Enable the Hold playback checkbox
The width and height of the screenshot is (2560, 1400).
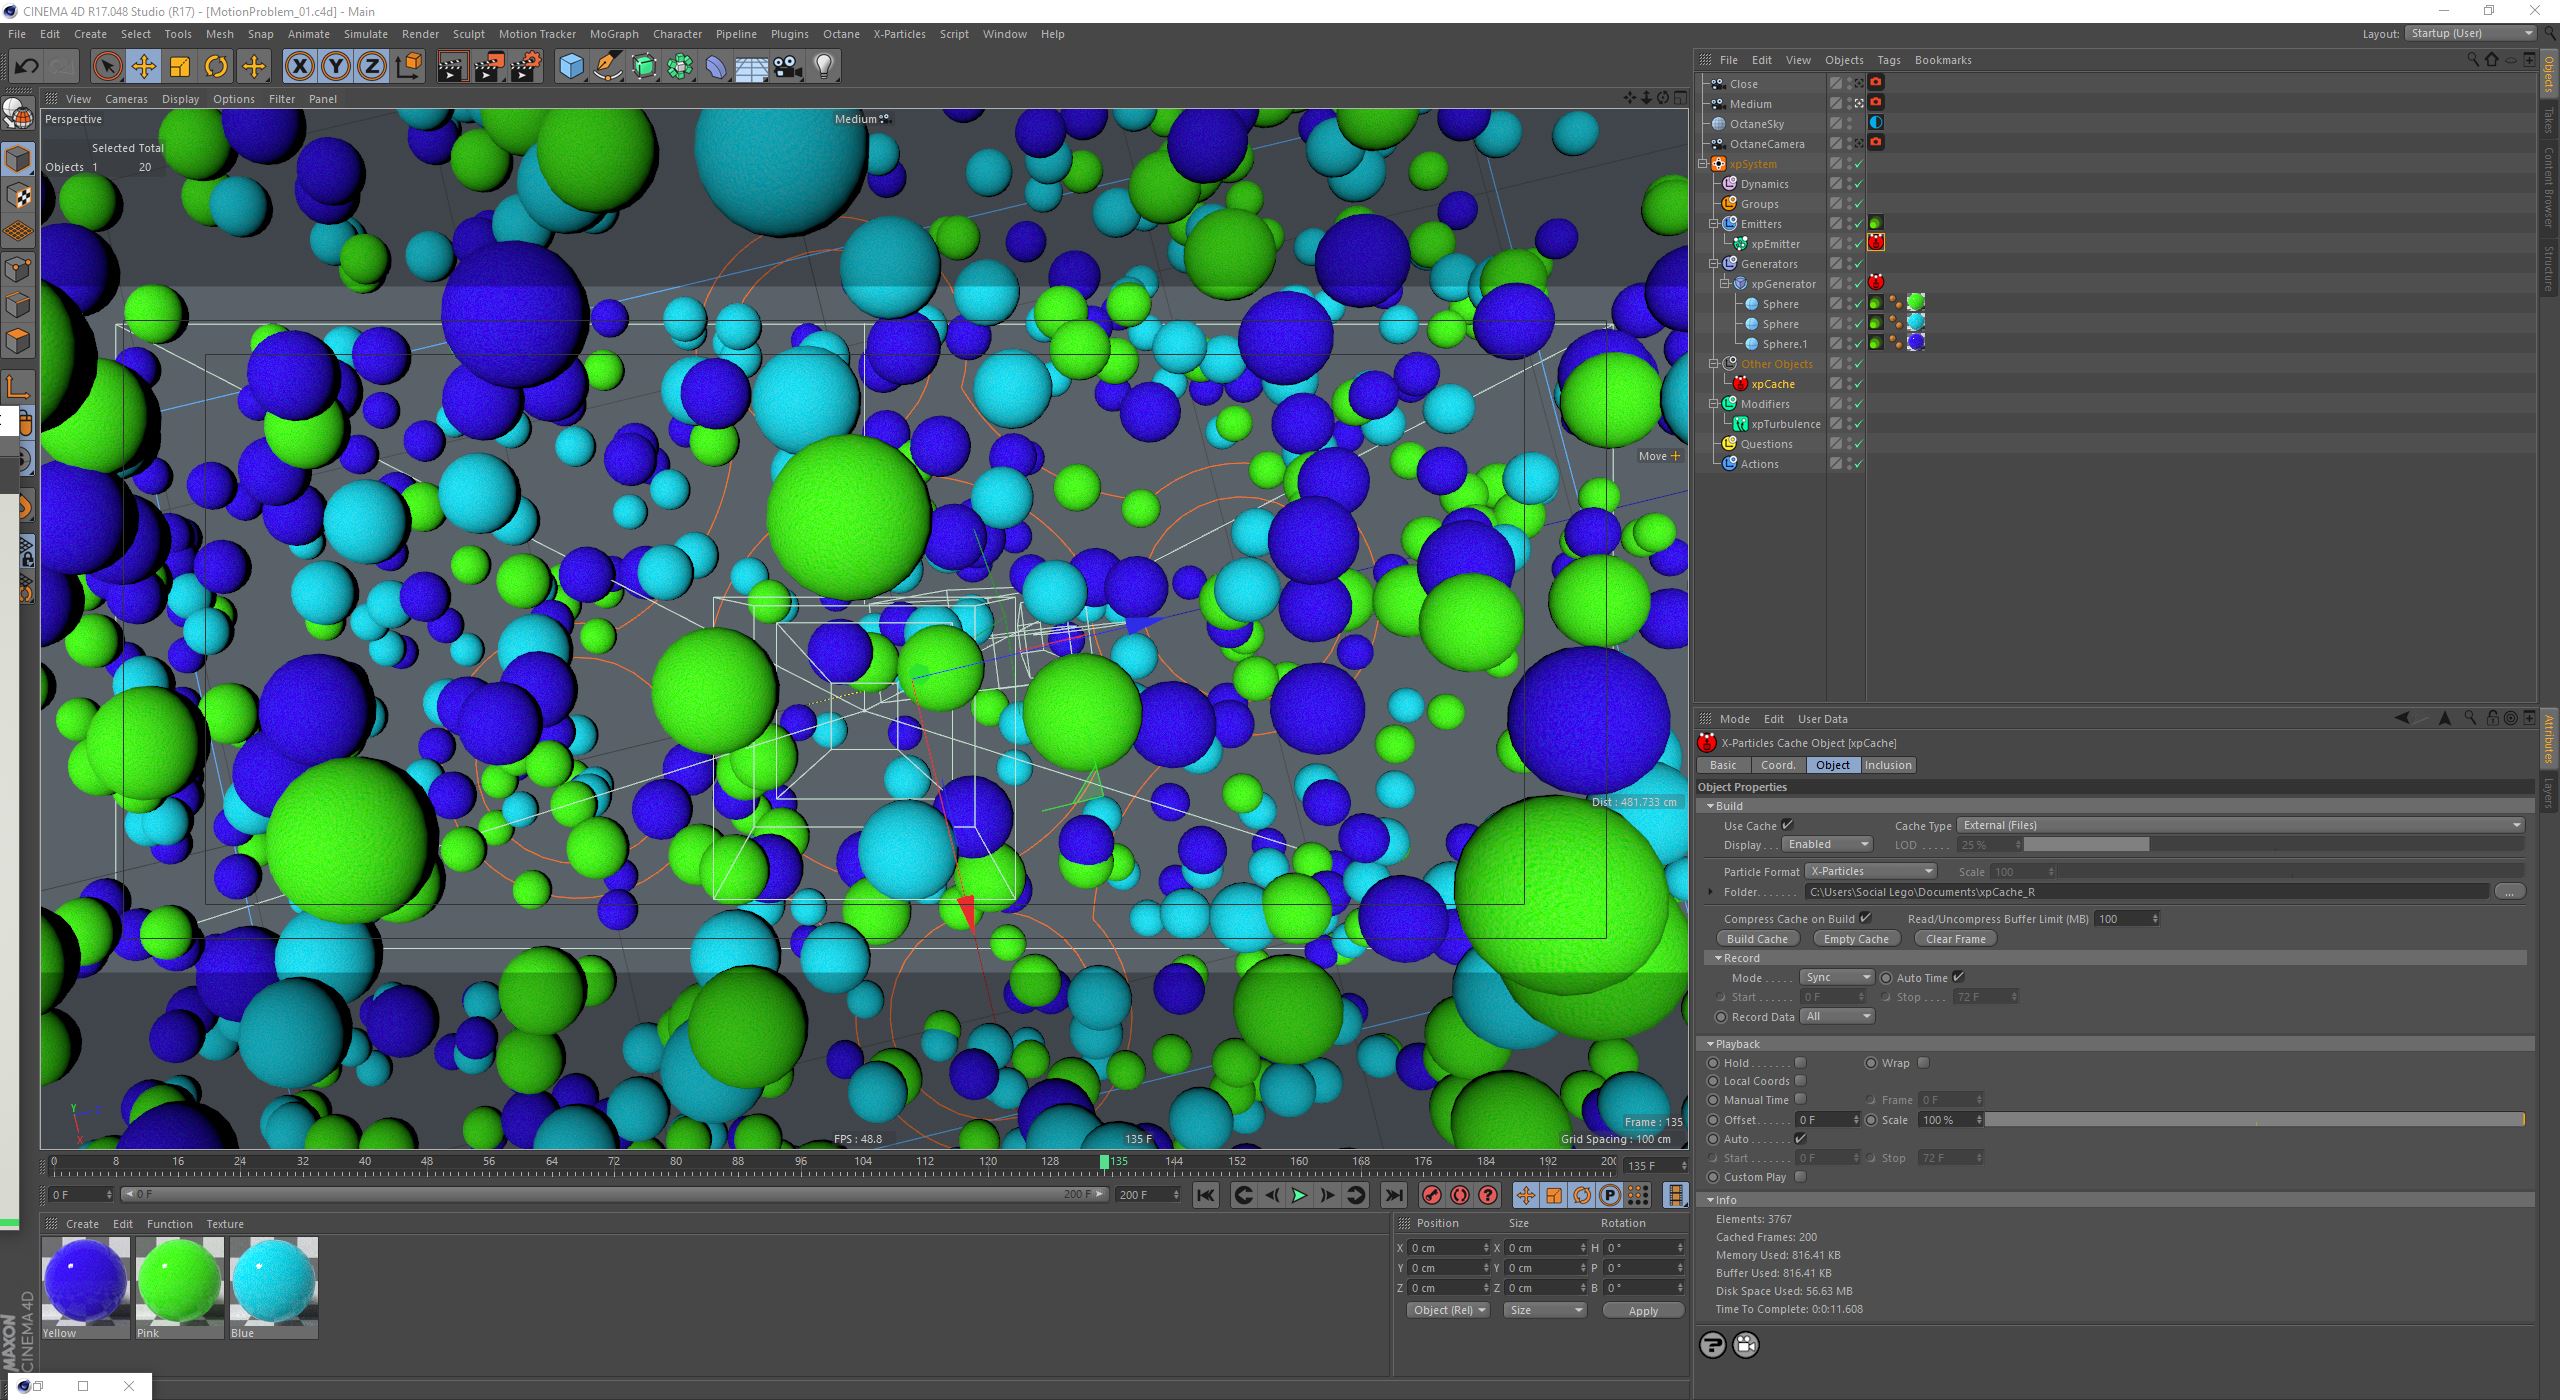(1800, 1063)
